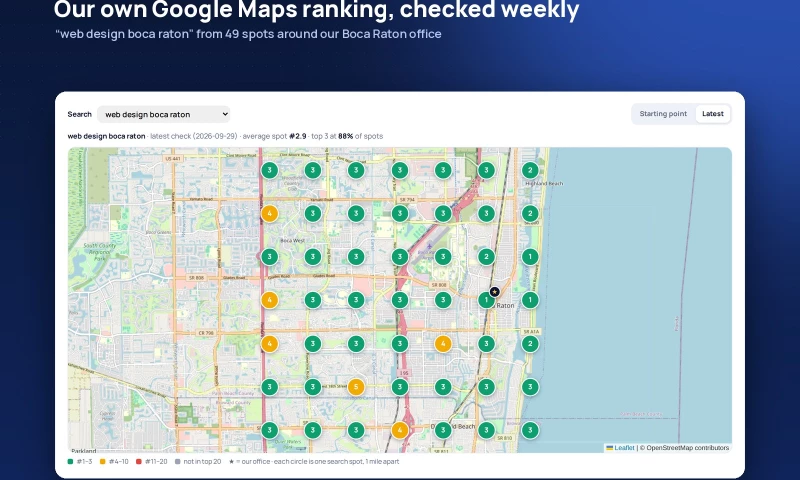The image size is (800, 480).
Task: Click the 3 marker above Woodfield Country Club label
Action: tap(313, 170)
